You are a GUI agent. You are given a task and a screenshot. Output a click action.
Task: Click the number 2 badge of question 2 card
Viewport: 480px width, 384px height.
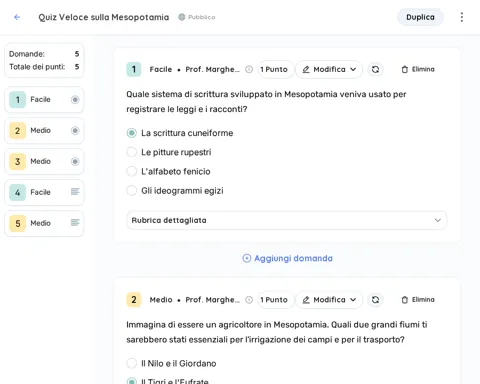[134, 300]
